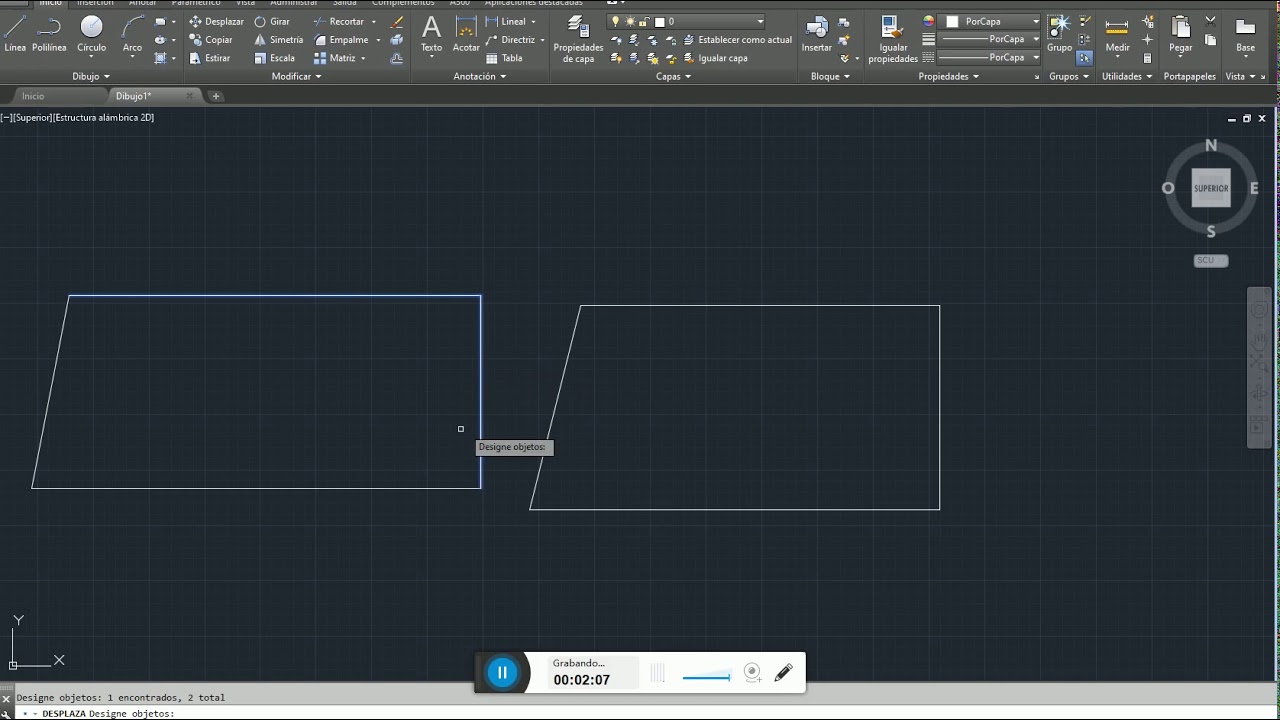1280x720 pixels.
Task: Adjust the recorder volume slider
Action: (x=706, y=677)
